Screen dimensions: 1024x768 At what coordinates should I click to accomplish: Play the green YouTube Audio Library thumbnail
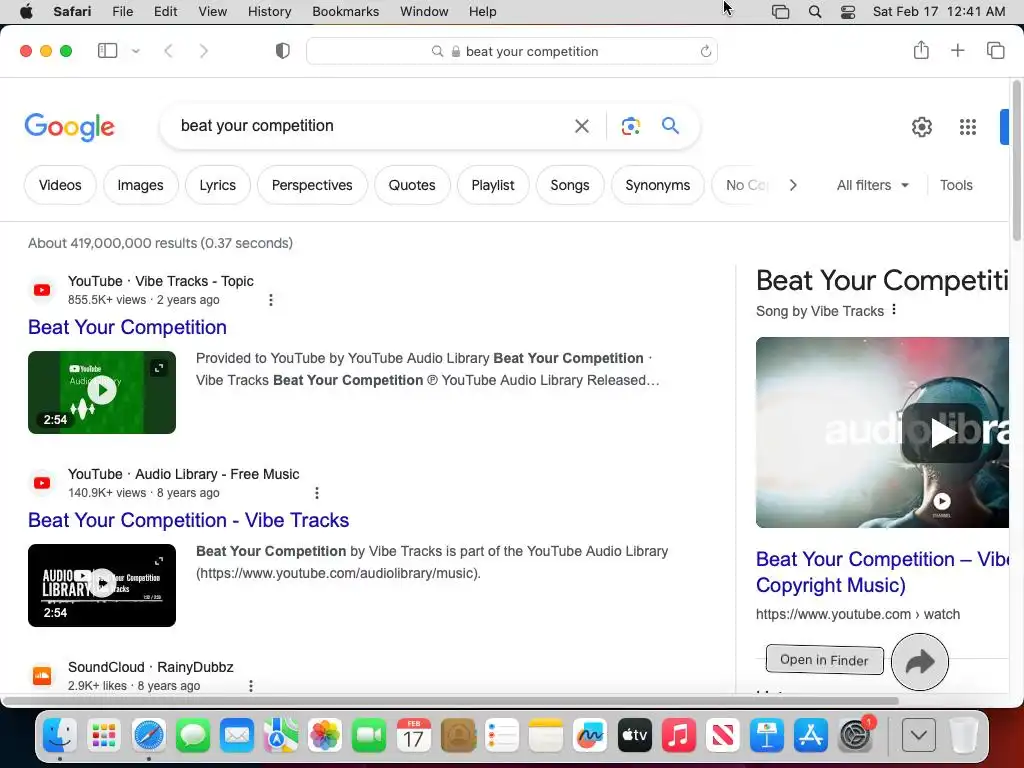[x=102, y=392]
